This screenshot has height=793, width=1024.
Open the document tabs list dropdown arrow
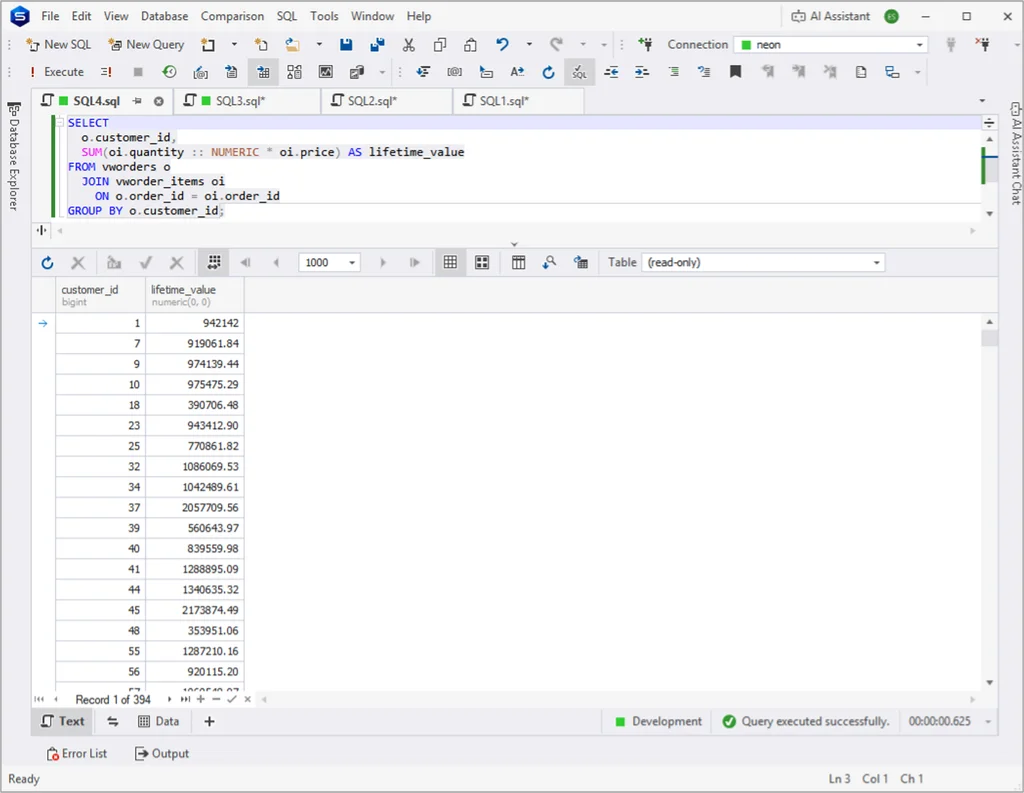pyautogui.click(x=982, y=101)
